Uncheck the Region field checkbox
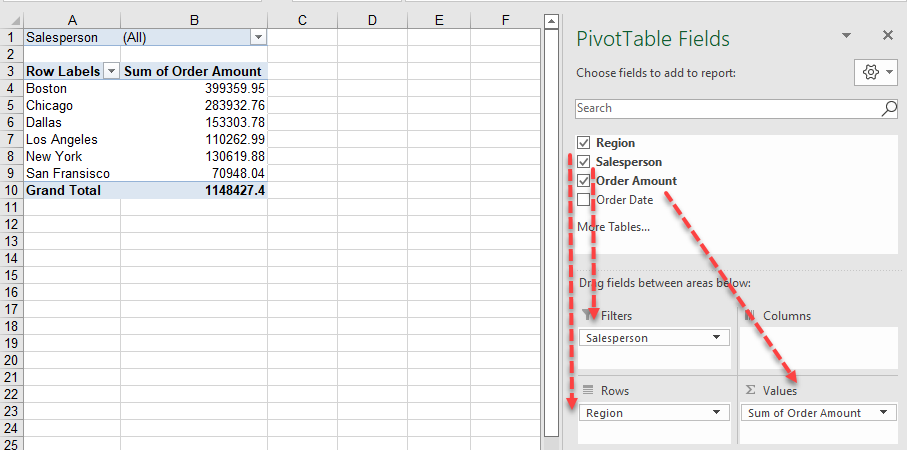907x450 pixels. tap(584, 143)
